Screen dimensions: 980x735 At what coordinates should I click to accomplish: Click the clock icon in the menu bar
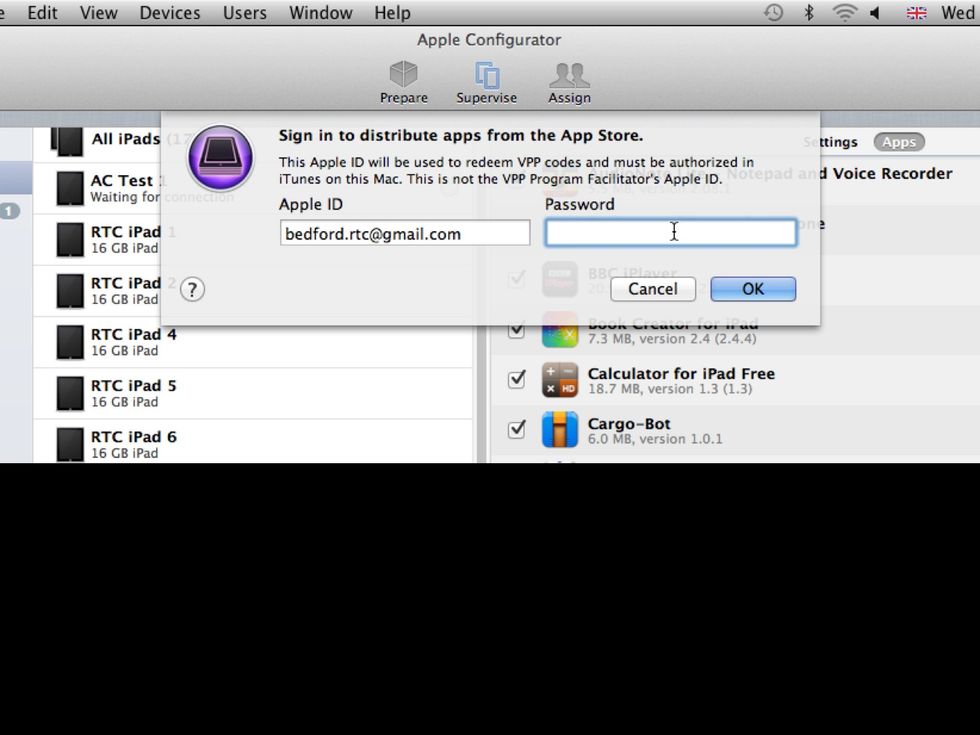(x=772, y=13)
